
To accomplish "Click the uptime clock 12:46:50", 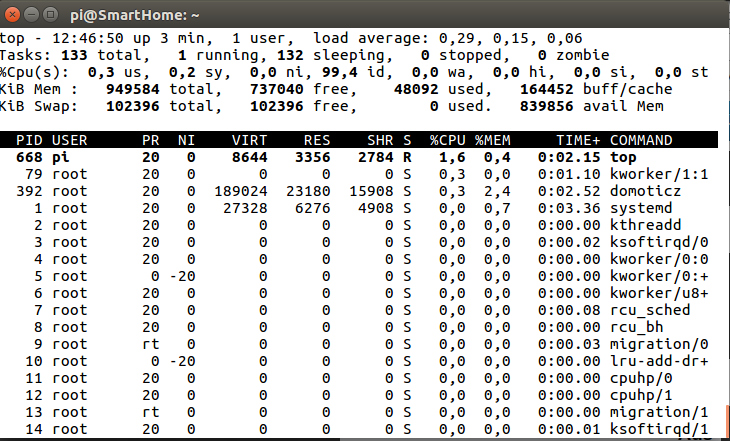I will click(x=88, y=38).
